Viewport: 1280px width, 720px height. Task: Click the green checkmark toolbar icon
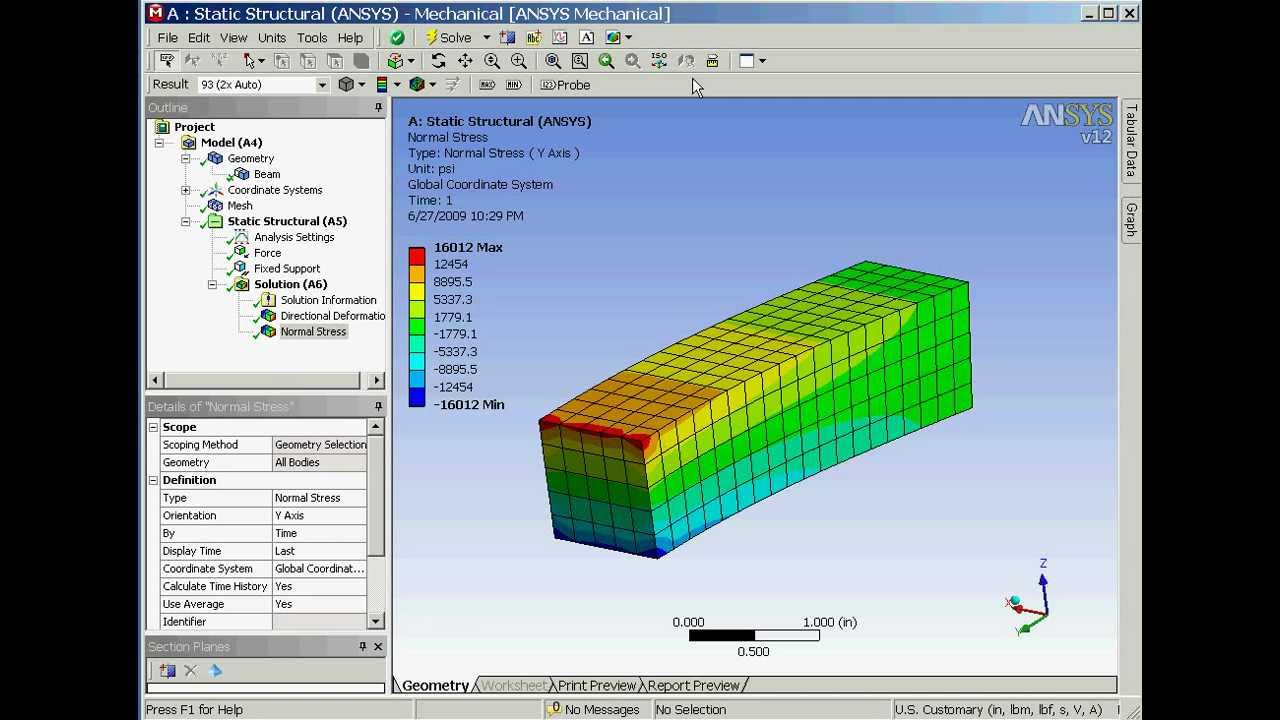(397, 37)
